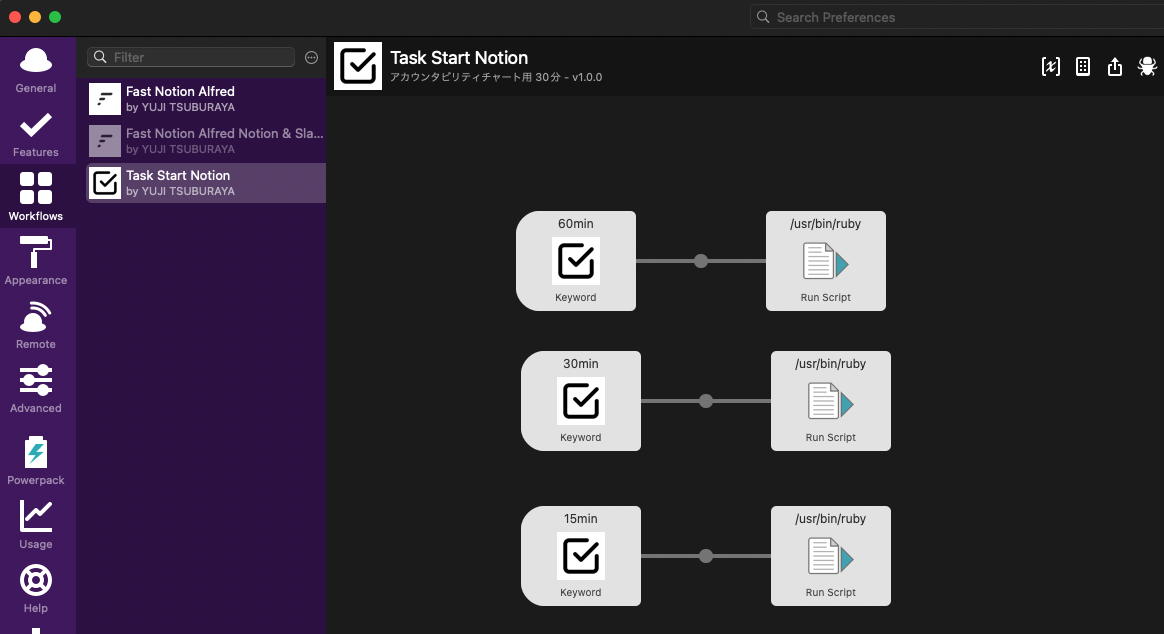Select the Fast Notion Alfred workflow
Viewport: 1164px width, 634px height.
click(x=206, y=99)
